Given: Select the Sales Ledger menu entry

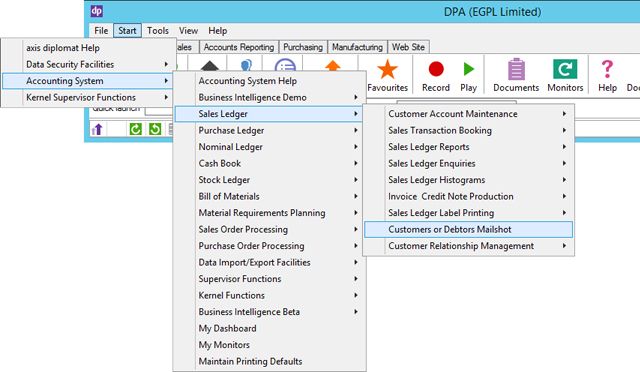Looking at the screenshot, I should pos(269,114).
